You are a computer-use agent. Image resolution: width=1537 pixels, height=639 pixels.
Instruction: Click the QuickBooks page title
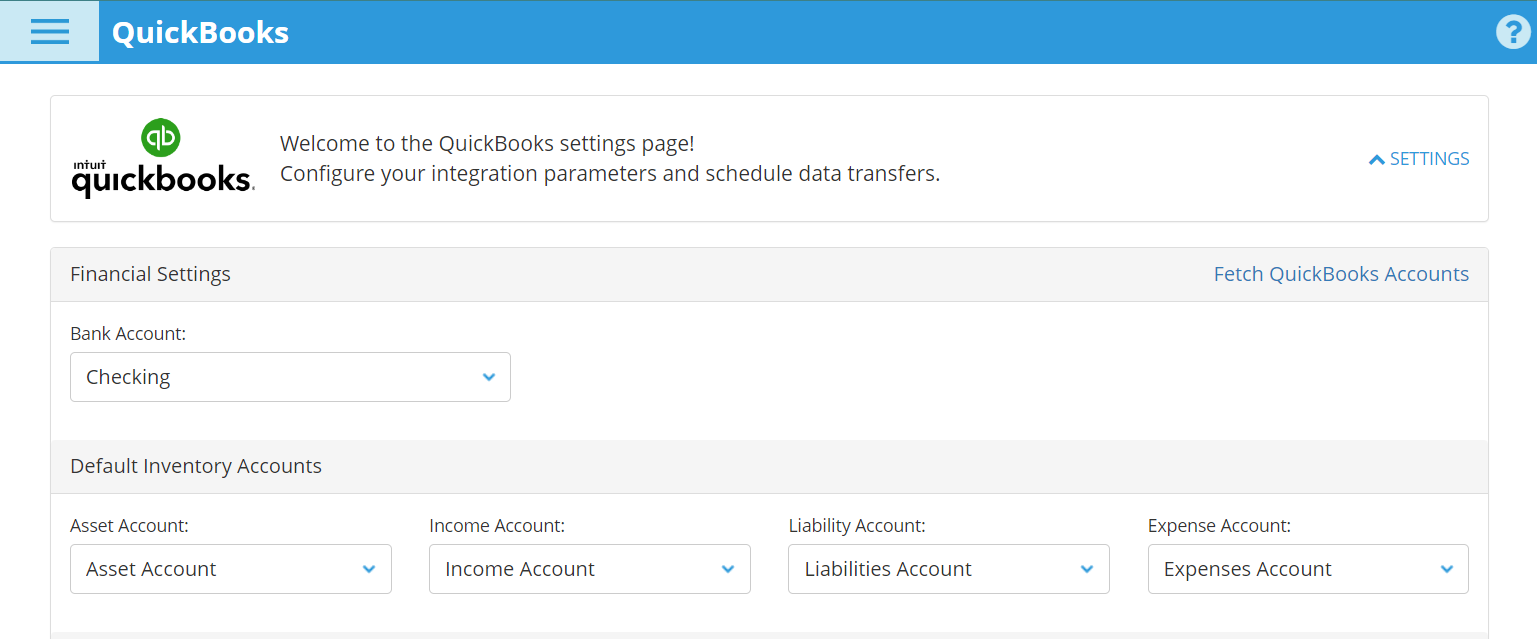[200, 32]
